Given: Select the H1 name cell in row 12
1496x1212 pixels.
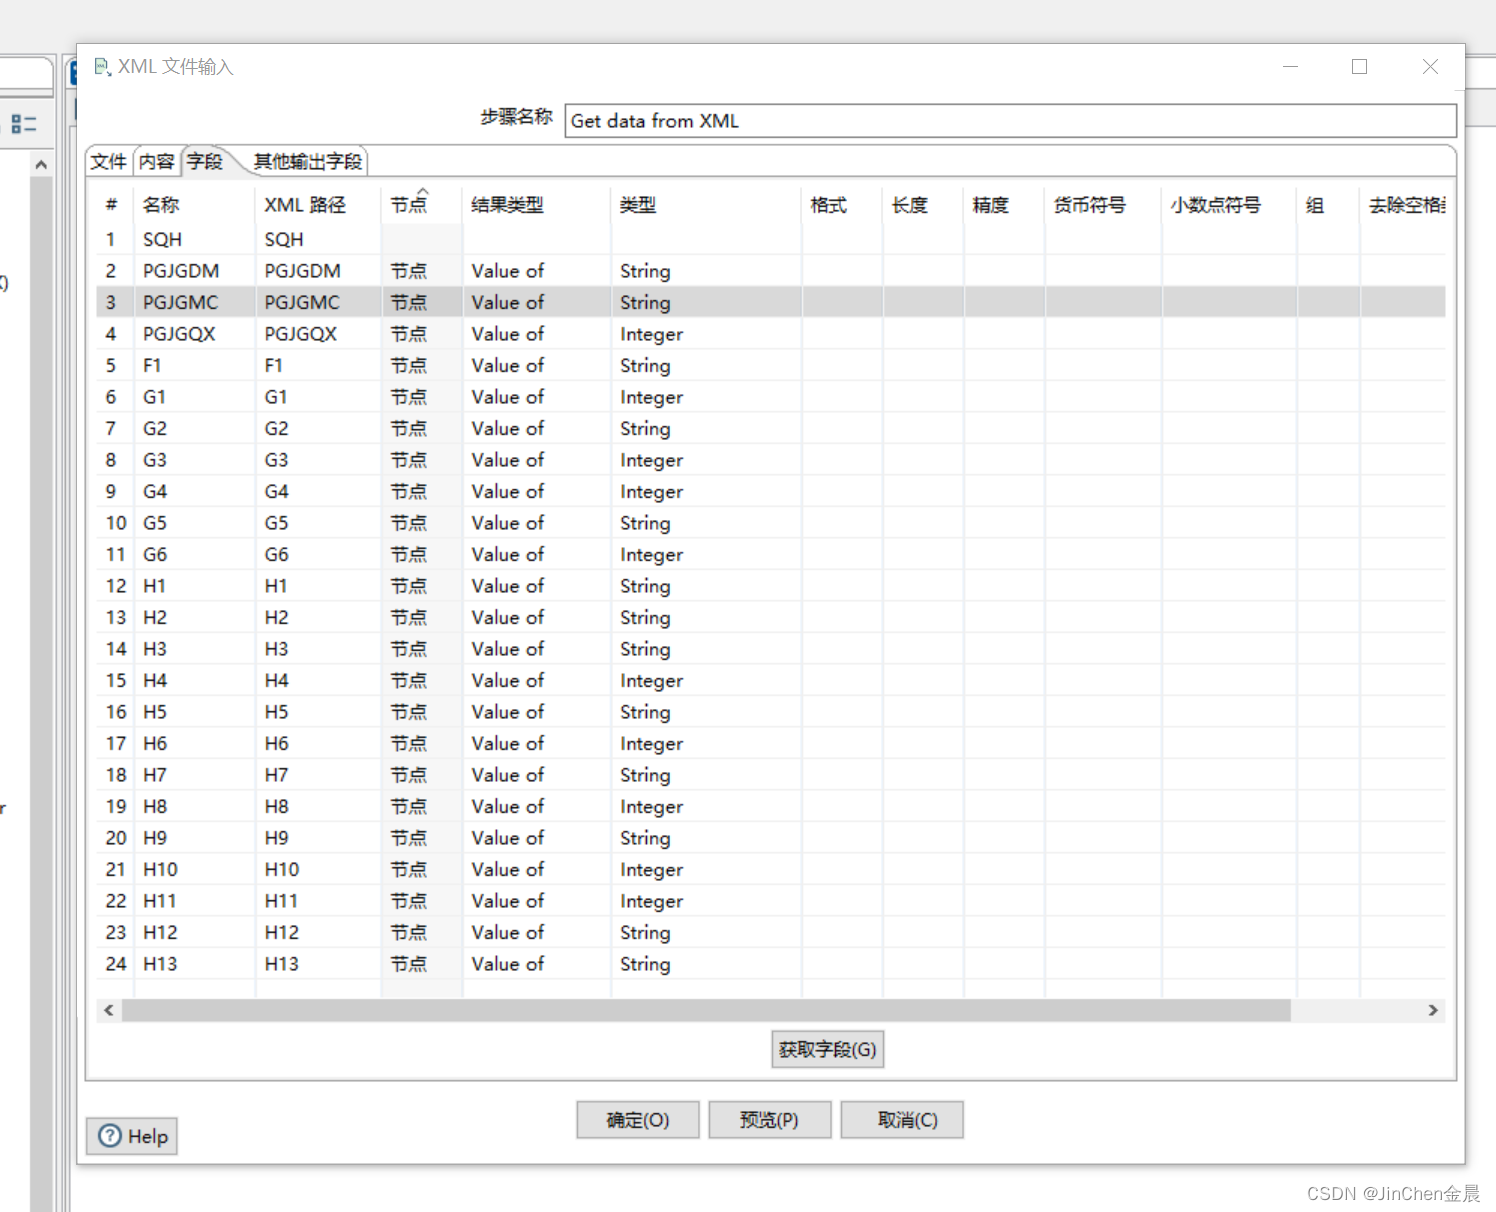Looking at the screenshot, I should pos(194,586).
